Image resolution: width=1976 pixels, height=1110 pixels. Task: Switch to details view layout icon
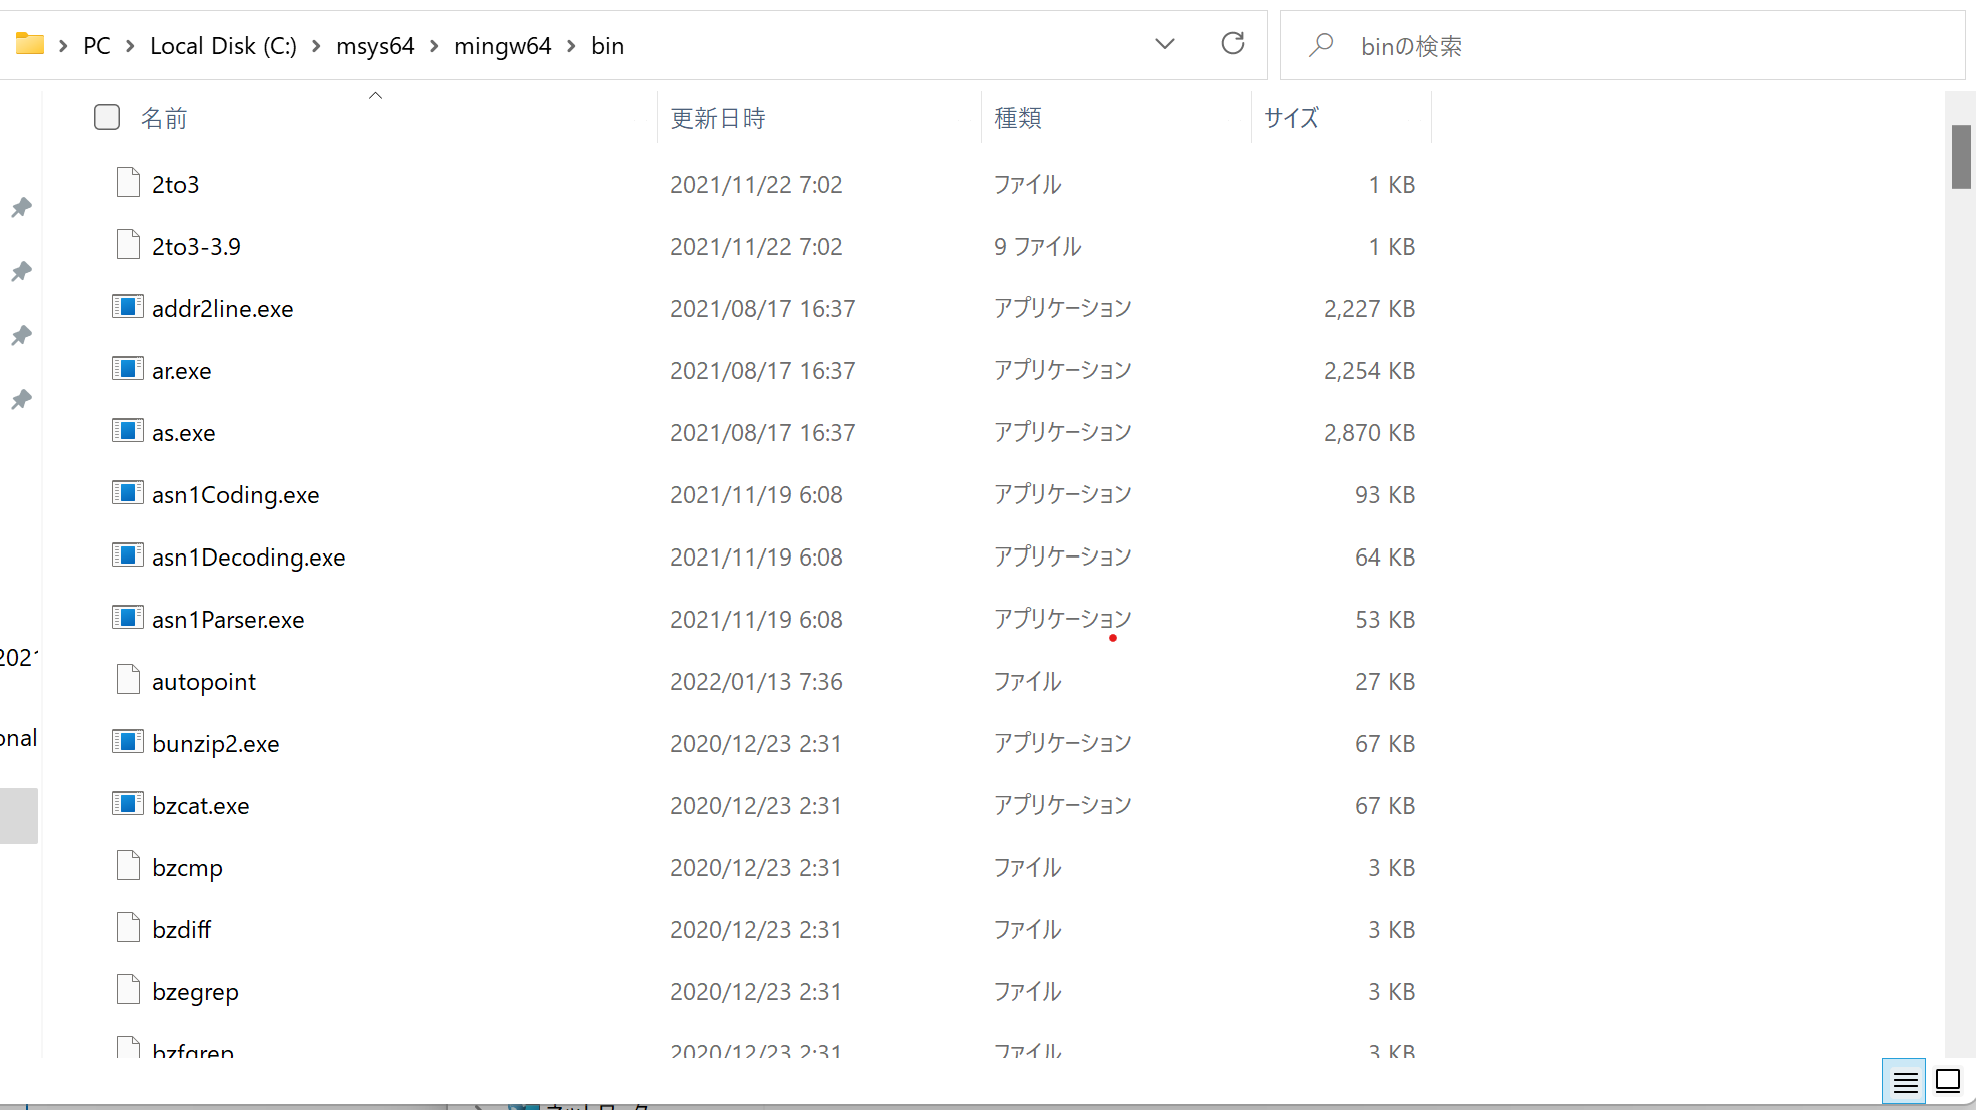tap(1904, 1081)
